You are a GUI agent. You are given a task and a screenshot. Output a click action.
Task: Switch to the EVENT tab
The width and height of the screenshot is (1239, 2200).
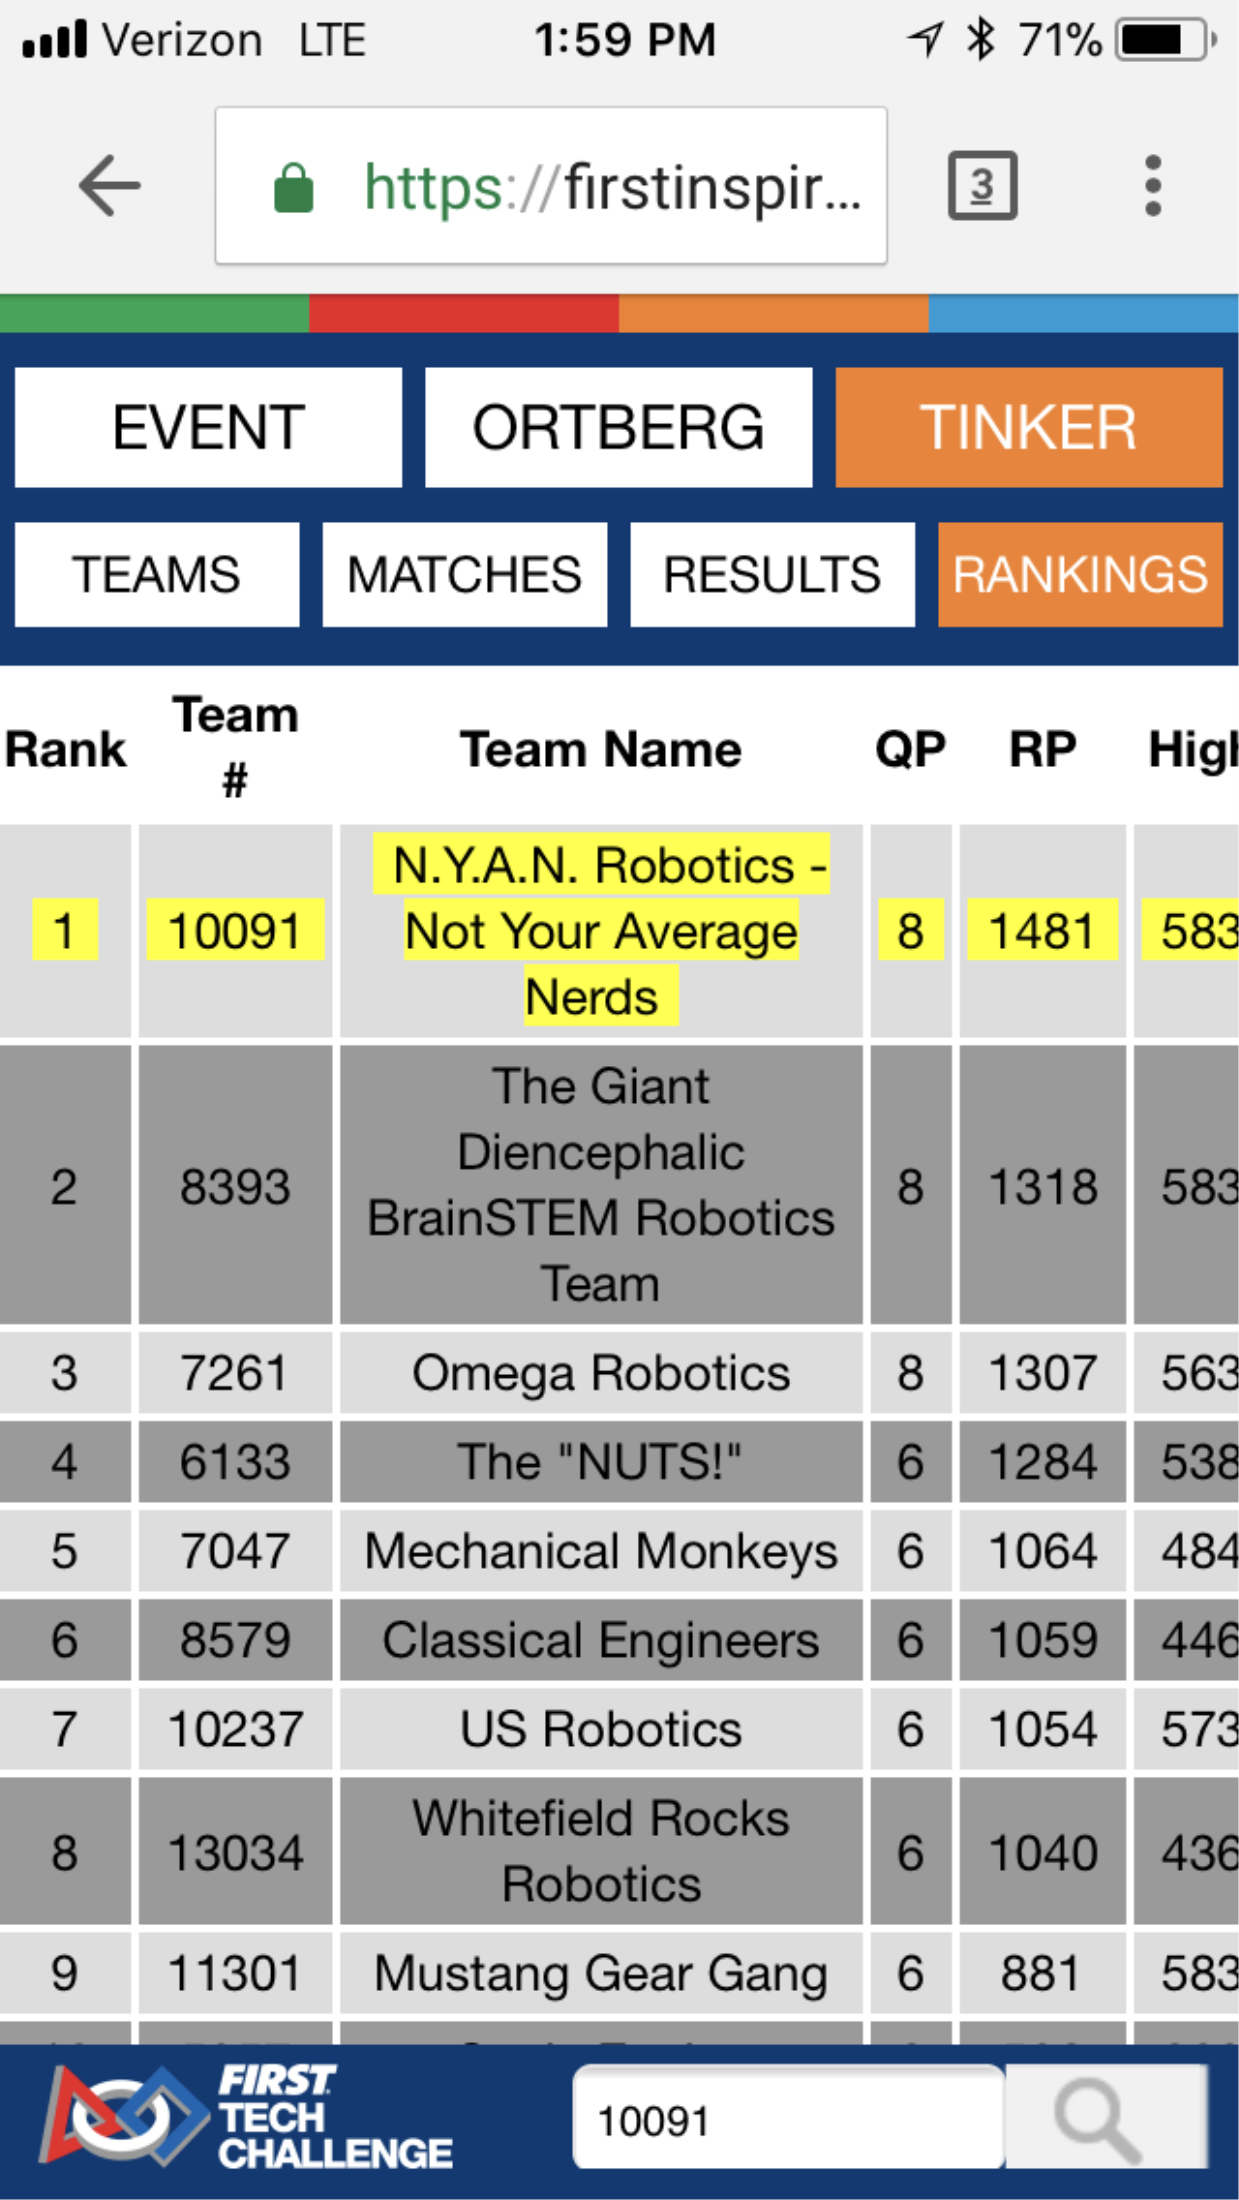pyautogui.click(x=208, y=428)
